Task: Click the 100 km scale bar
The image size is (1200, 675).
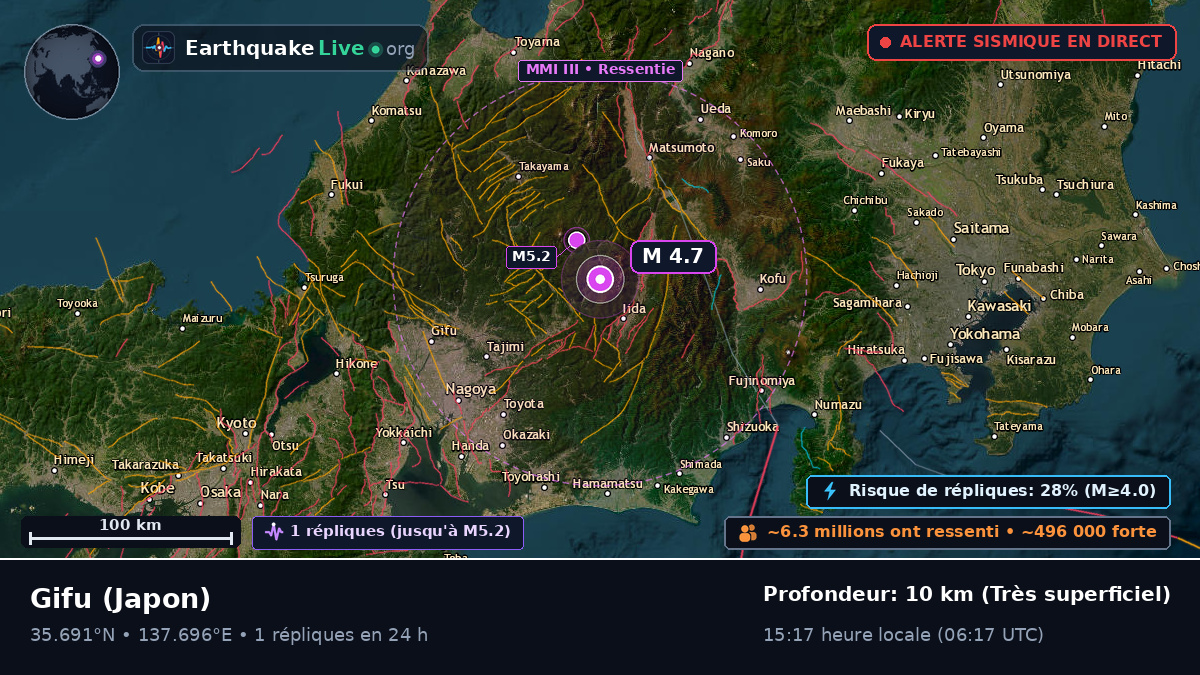Action: coord(131,531)
